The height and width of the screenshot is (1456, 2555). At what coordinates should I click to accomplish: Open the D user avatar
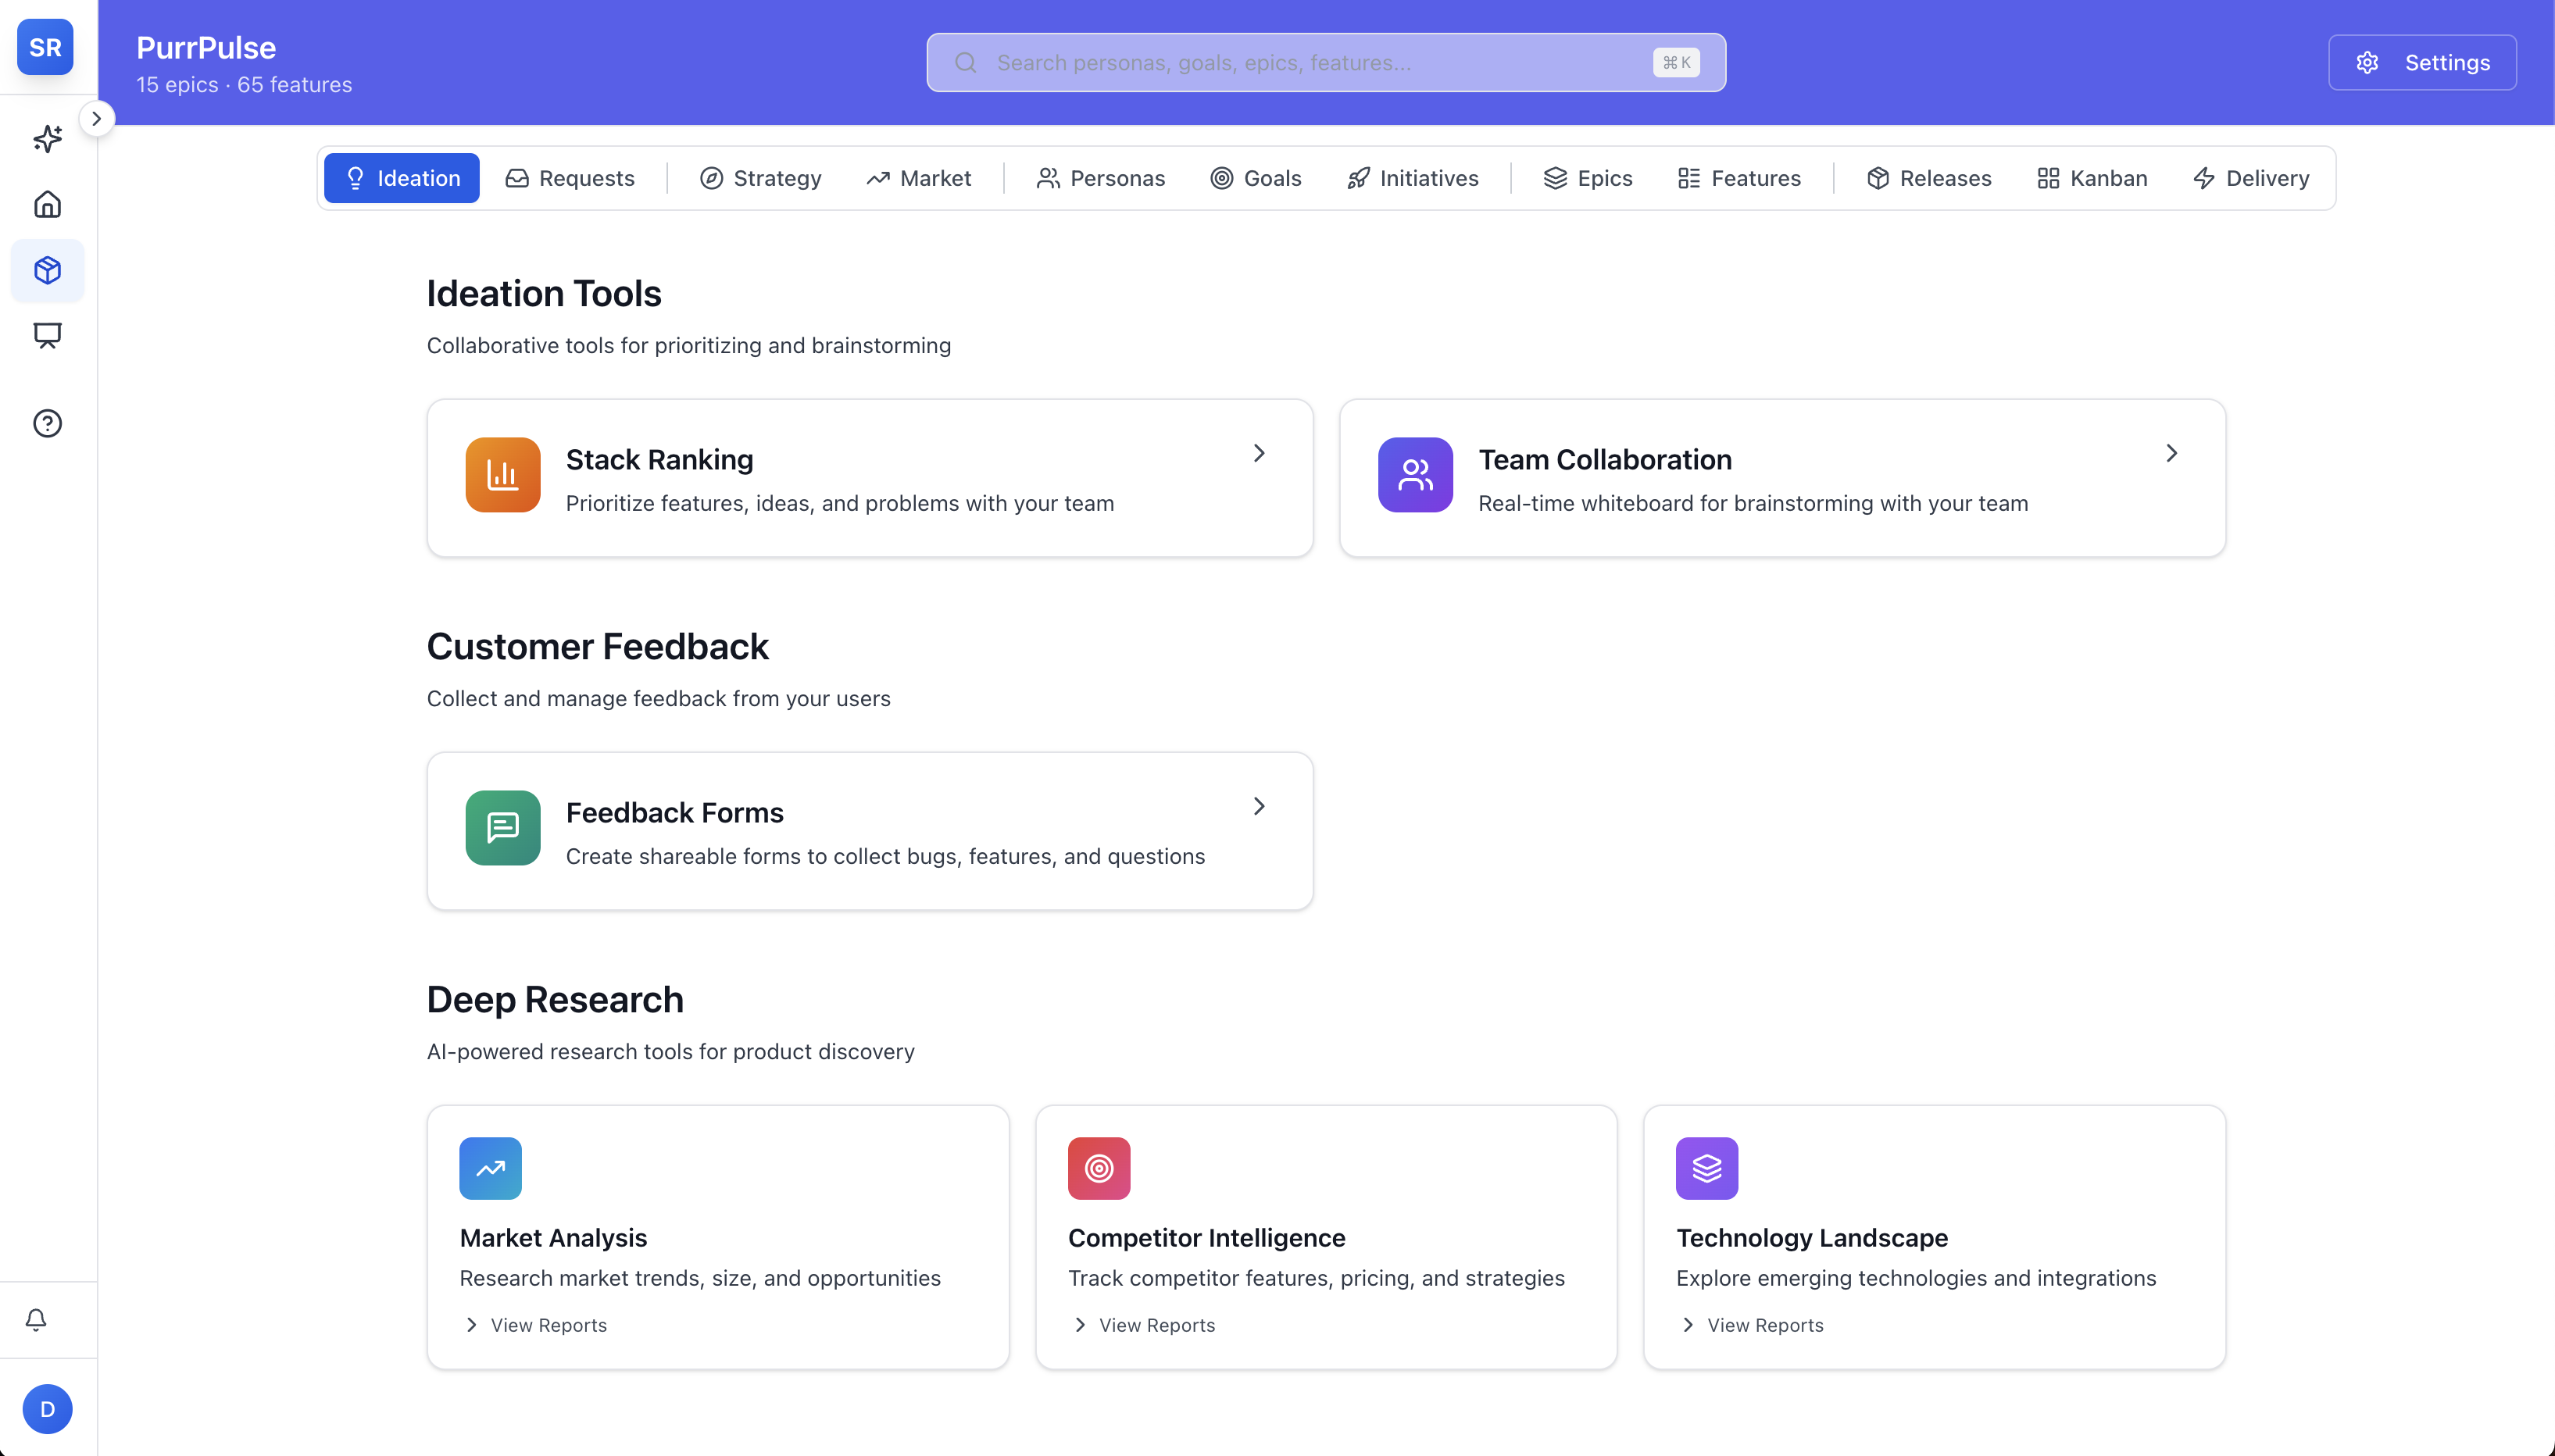tap(47, 1409)
